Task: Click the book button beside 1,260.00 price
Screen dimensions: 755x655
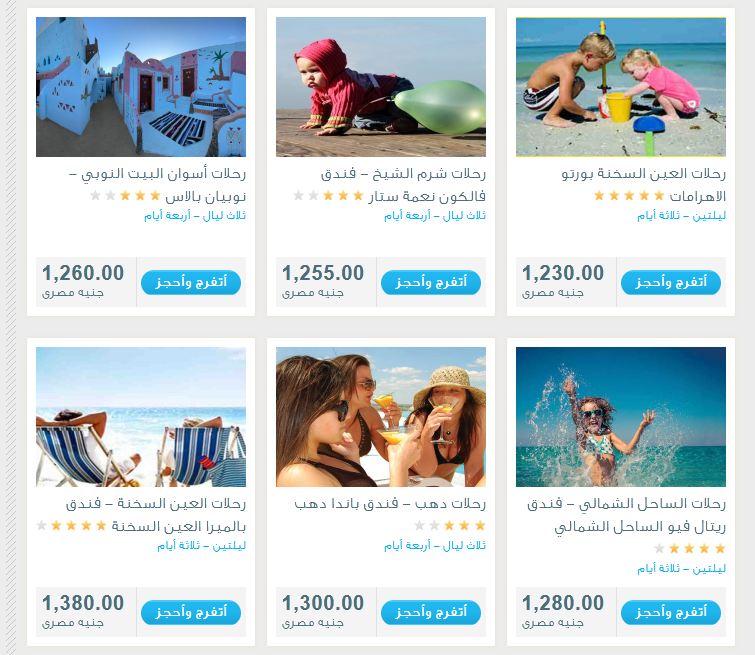Action: click(x=191, y=282)
